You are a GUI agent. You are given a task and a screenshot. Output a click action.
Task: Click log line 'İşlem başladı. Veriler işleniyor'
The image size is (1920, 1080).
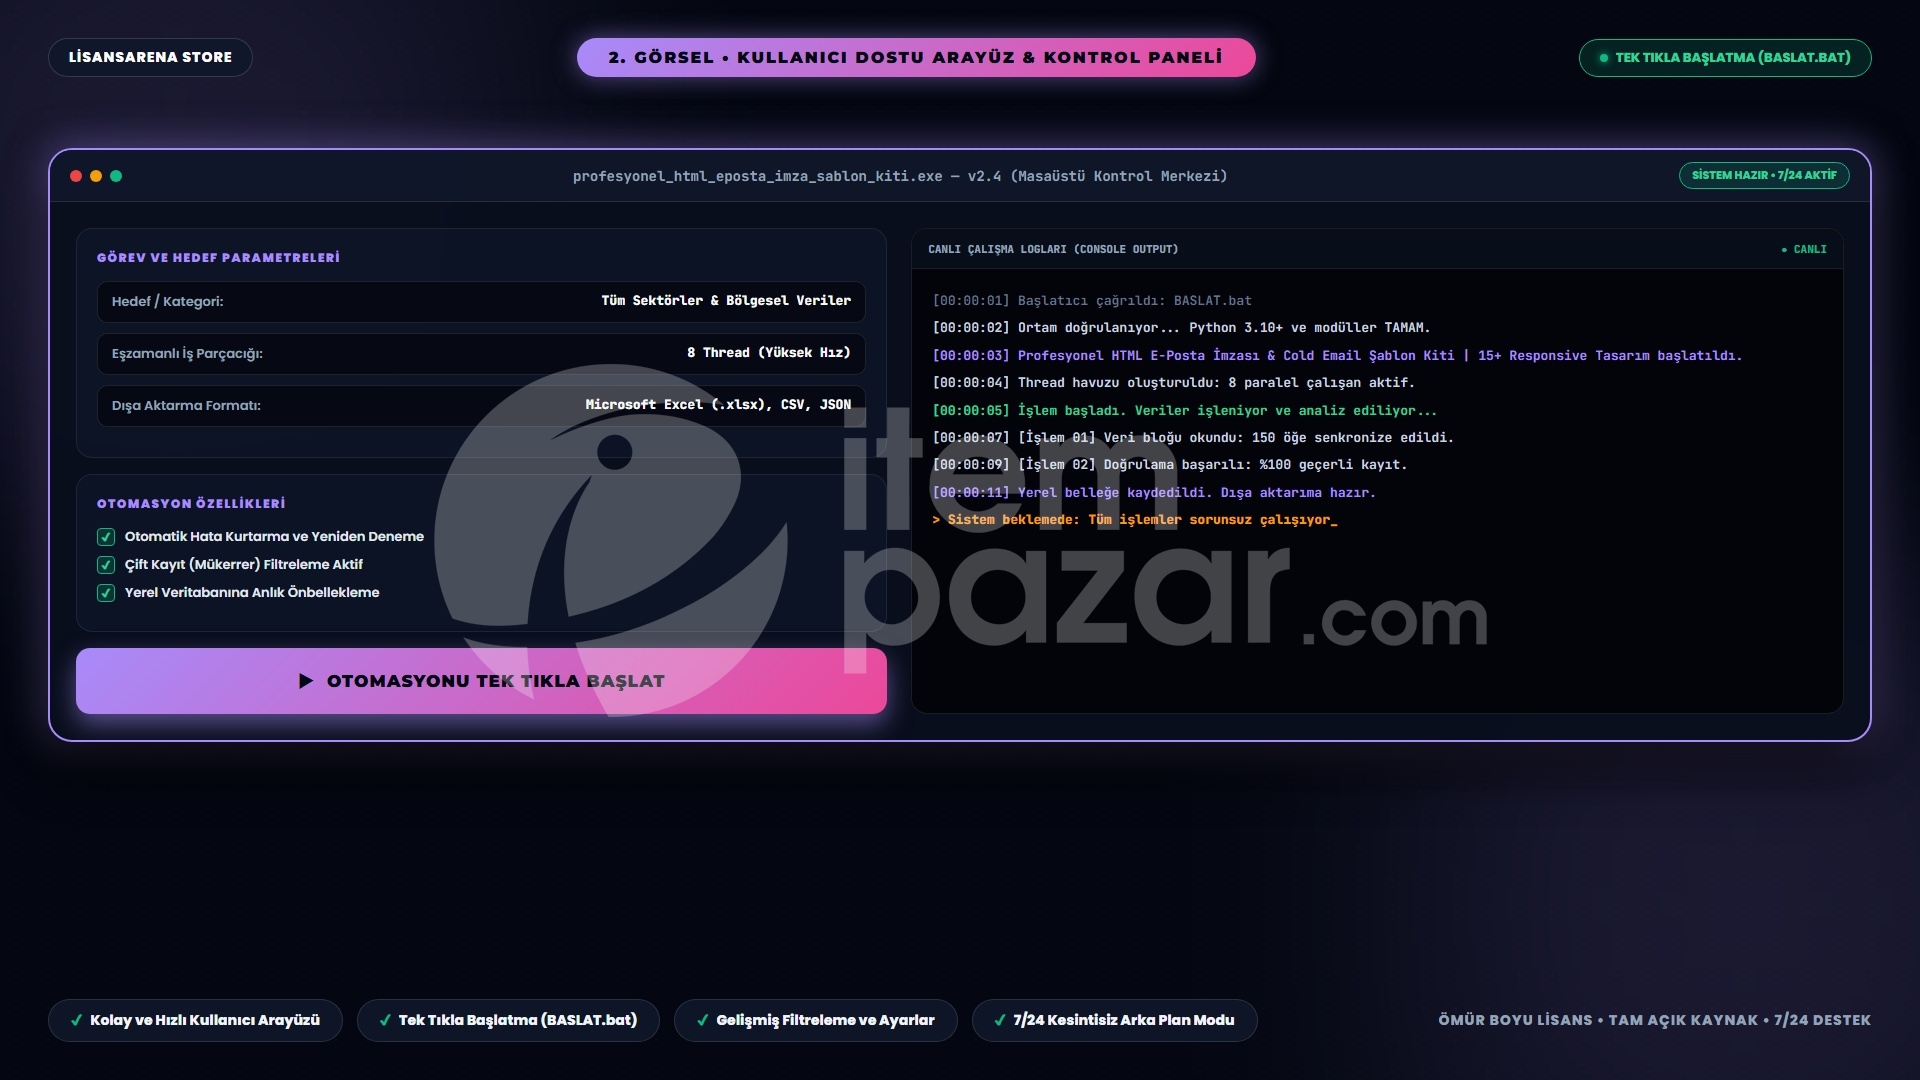(1184, 411)
